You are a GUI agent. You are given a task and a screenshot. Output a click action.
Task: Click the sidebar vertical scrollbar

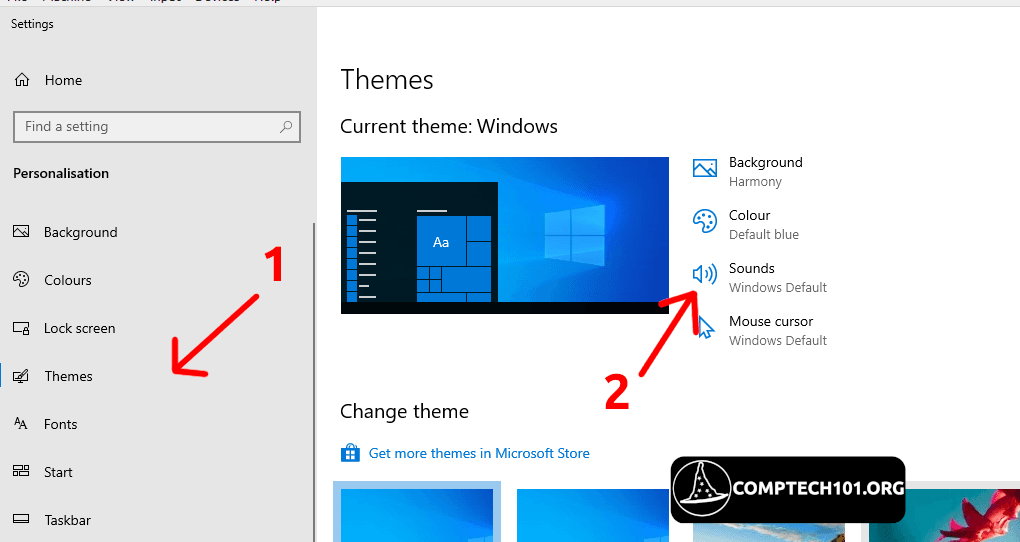click(314, 383)
